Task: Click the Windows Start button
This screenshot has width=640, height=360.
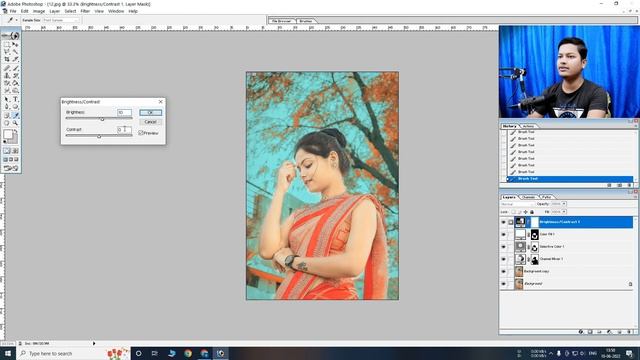Action: click(x=8, y=353)
